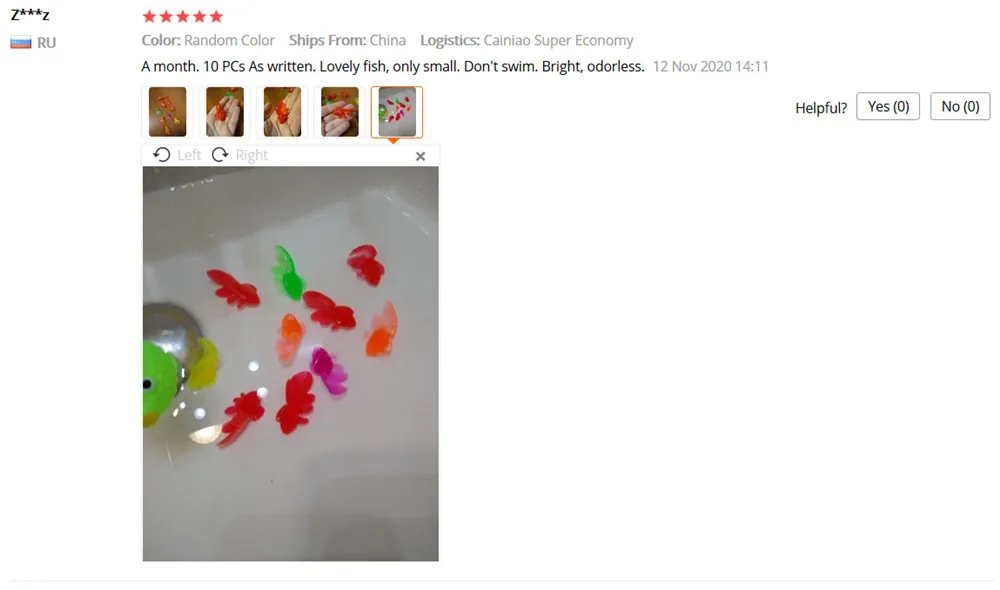Click reviewer name Z***z
The image size is (1000, 590).
(x=30, y=14)
